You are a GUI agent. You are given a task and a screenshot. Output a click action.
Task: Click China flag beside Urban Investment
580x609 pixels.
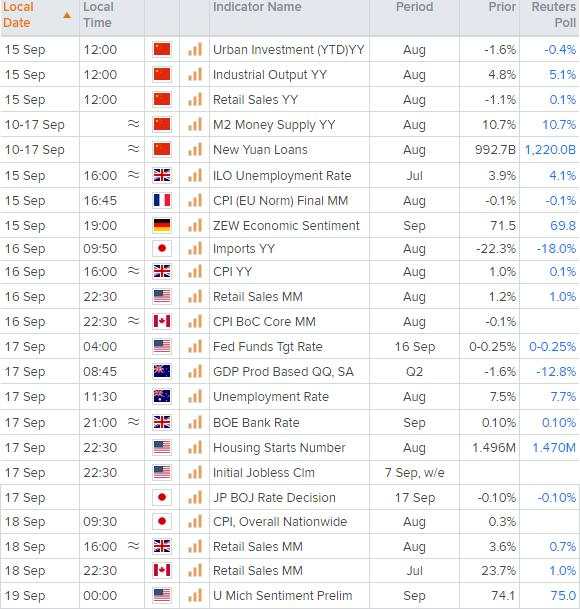tap(162, 49)
